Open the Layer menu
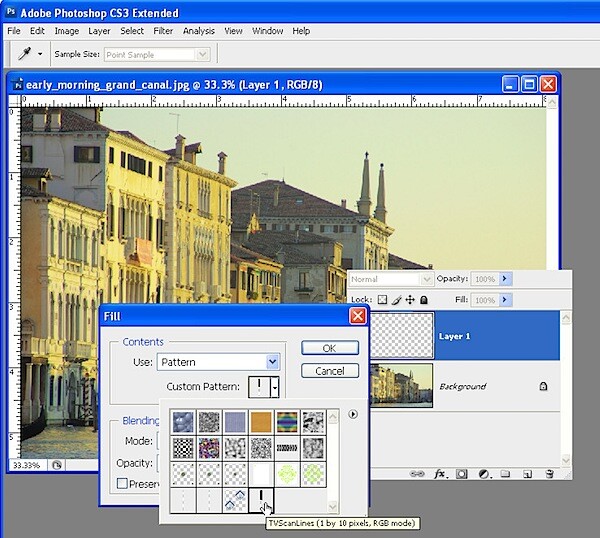The width and height of the screenshot is (600, 538). [x=99, y=31]
